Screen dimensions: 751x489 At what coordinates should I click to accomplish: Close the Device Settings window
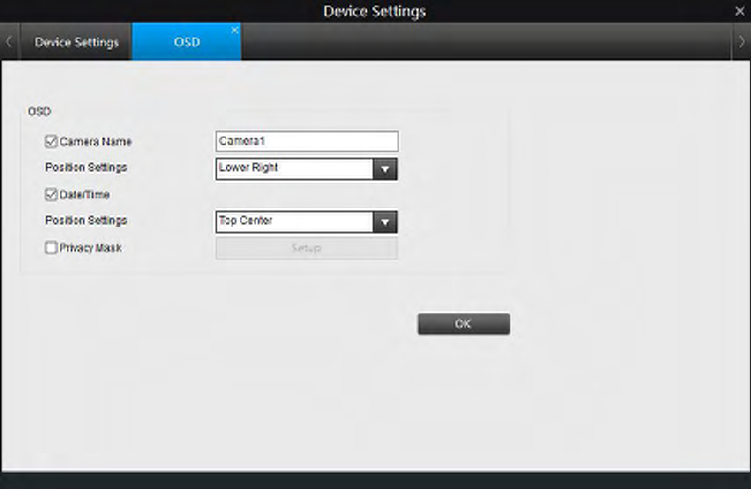(x=740, y=11)
